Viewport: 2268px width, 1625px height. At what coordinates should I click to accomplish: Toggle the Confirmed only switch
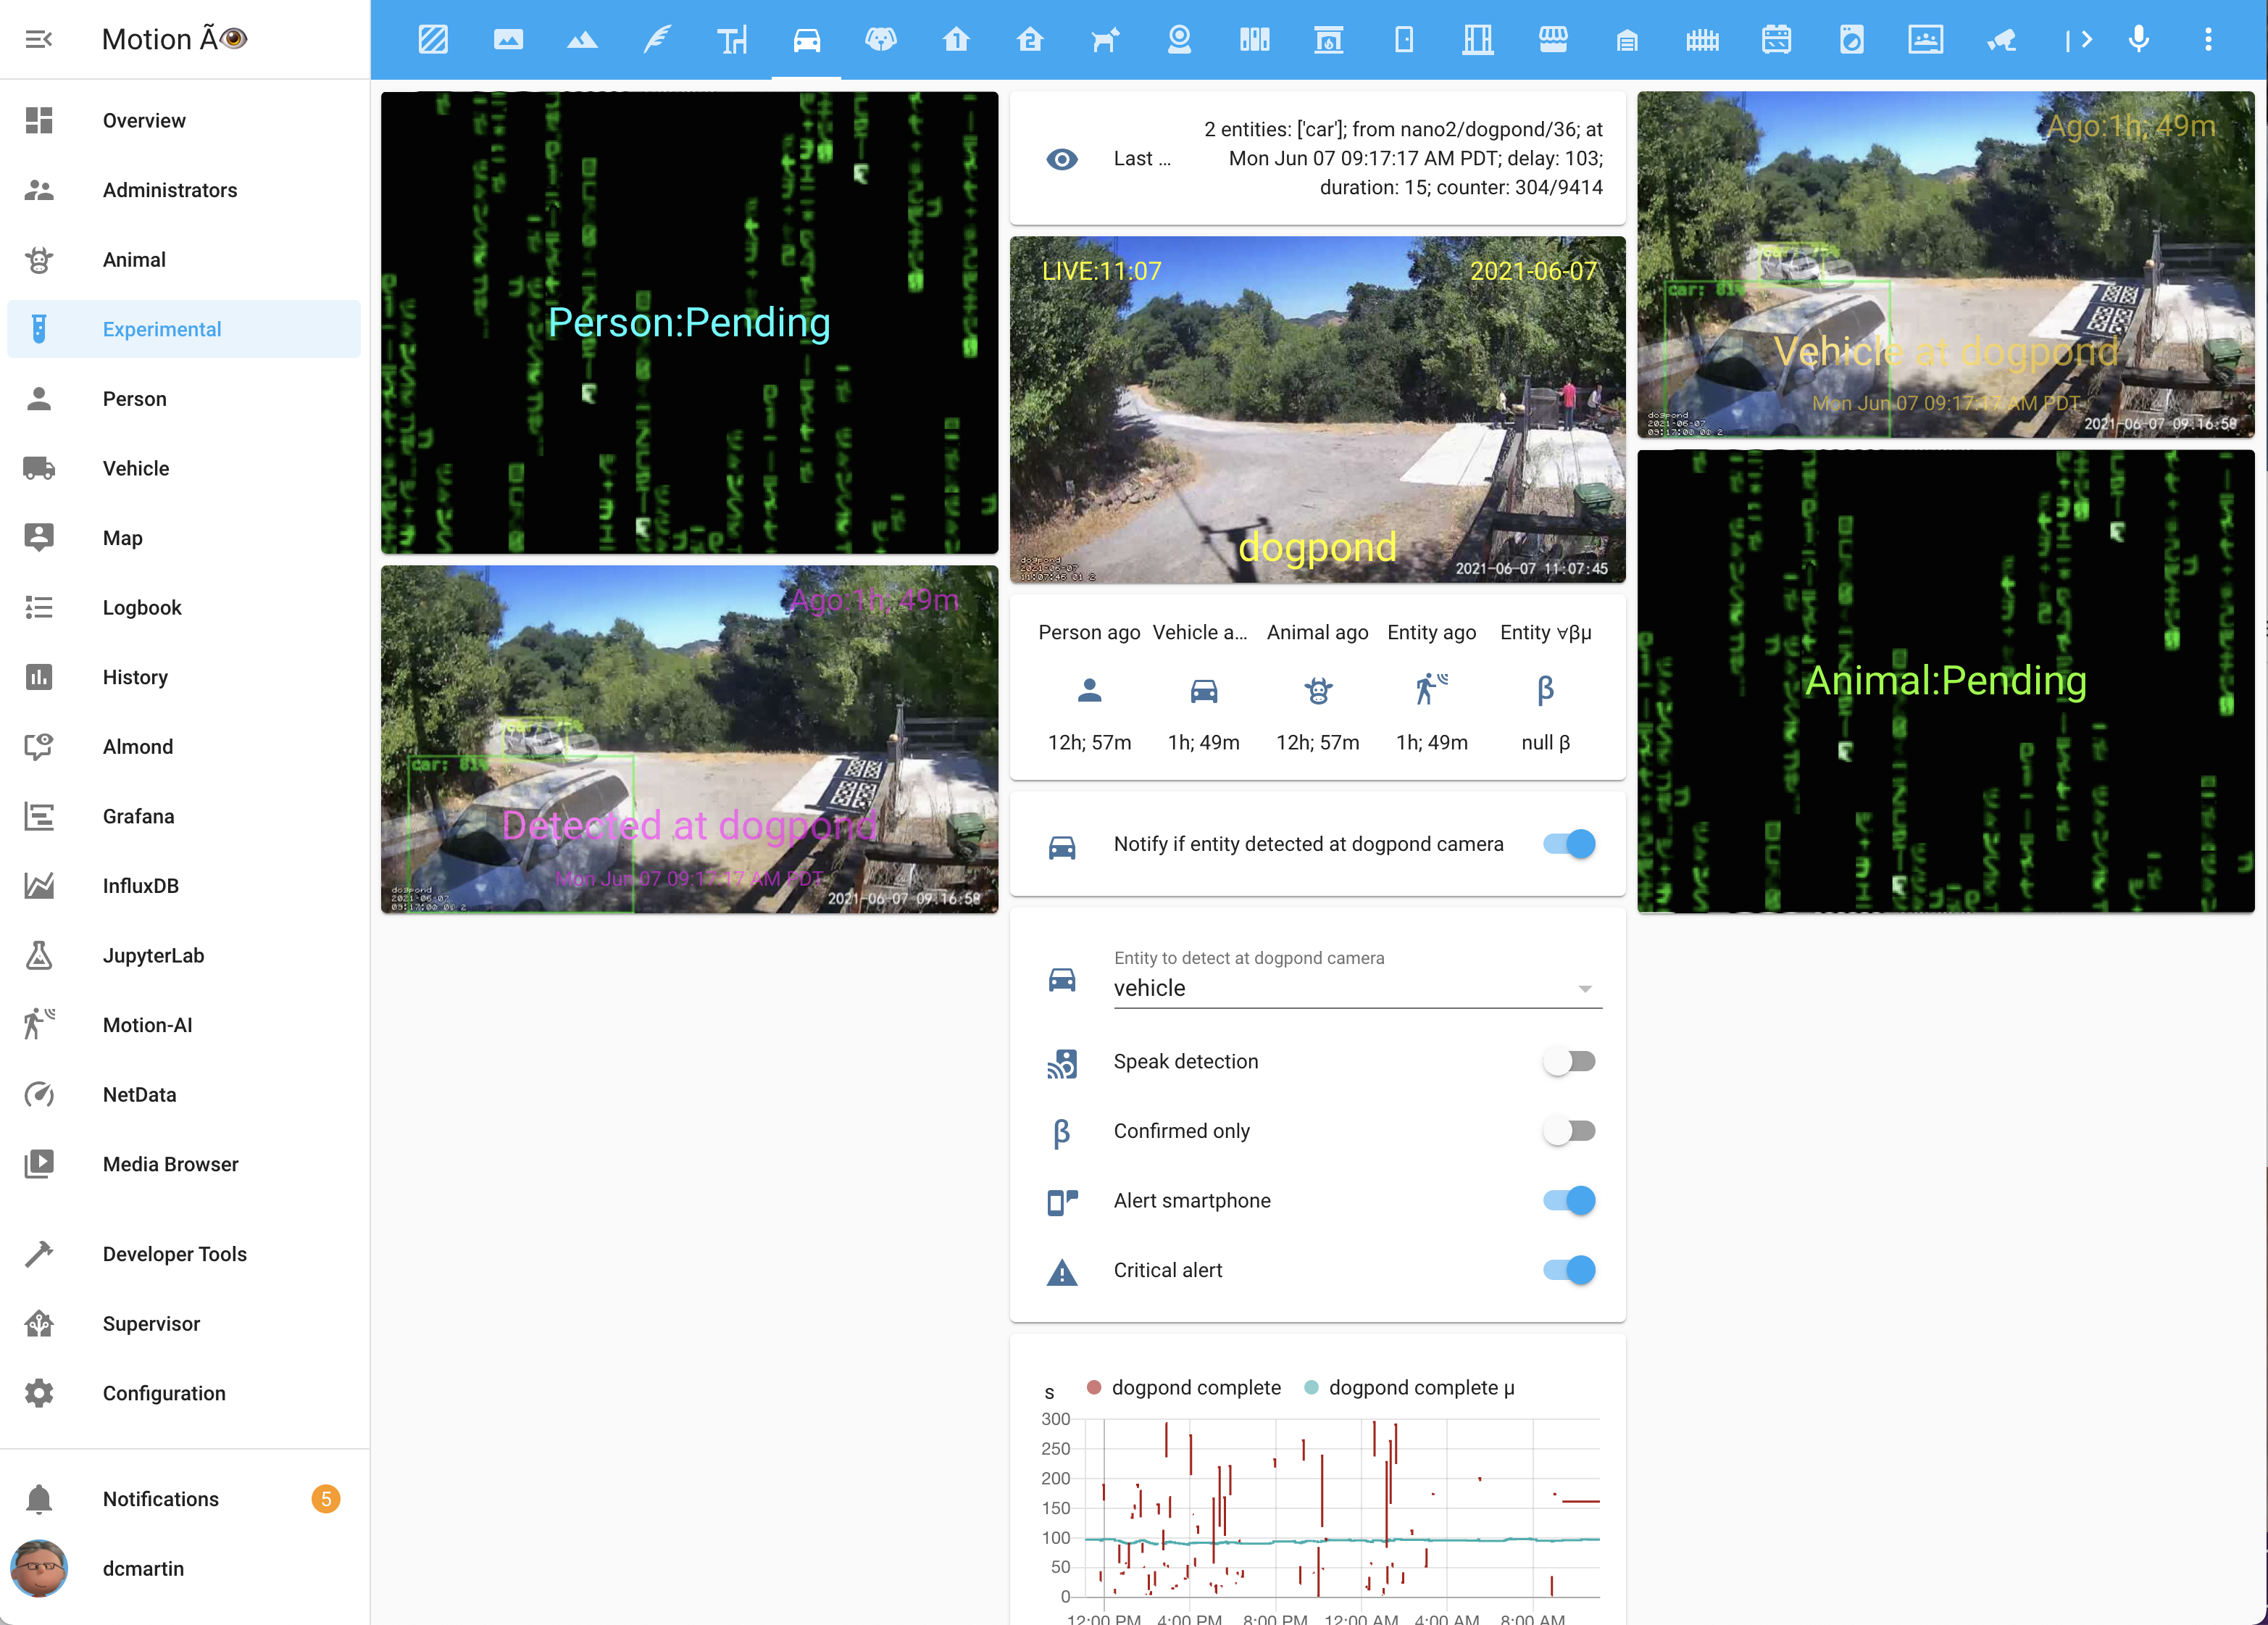[x=1569, y=1131]
